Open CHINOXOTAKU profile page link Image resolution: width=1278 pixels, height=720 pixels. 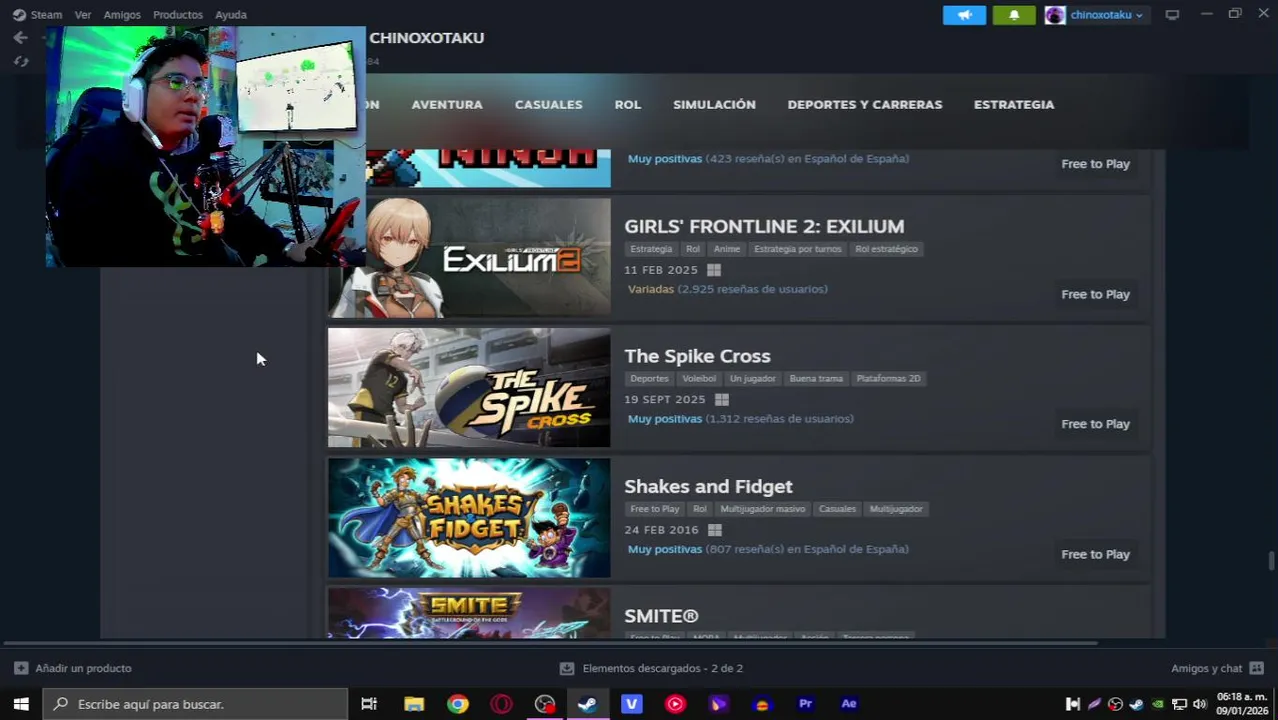point(426,38)
